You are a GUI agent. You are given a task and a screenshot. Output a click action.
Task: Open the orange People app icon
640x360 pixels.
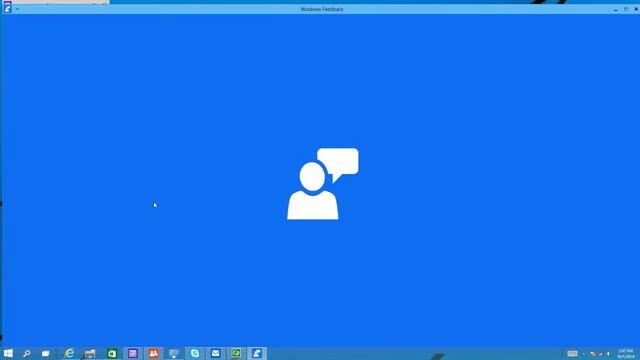click(x=153, y=353)
